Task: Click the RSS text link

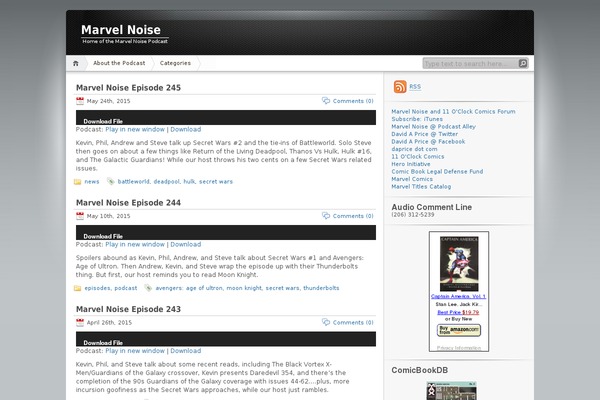Action: [415, 87]
